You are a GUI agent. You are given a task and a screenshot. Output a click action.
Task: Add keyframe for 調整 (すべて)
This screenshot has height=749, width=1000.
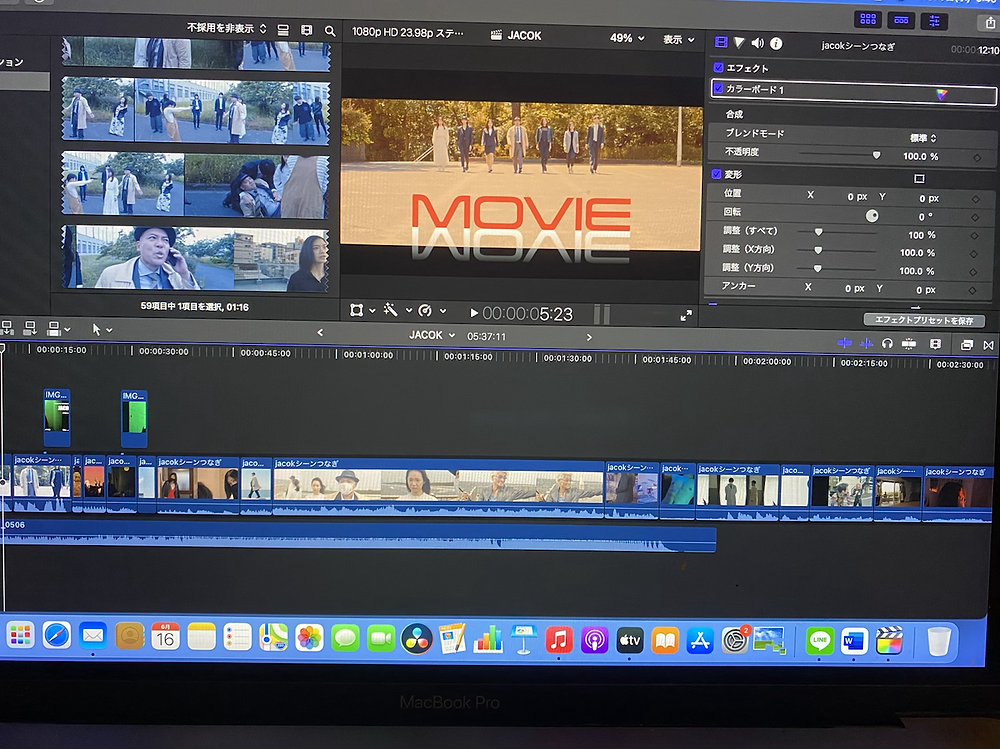973,236
